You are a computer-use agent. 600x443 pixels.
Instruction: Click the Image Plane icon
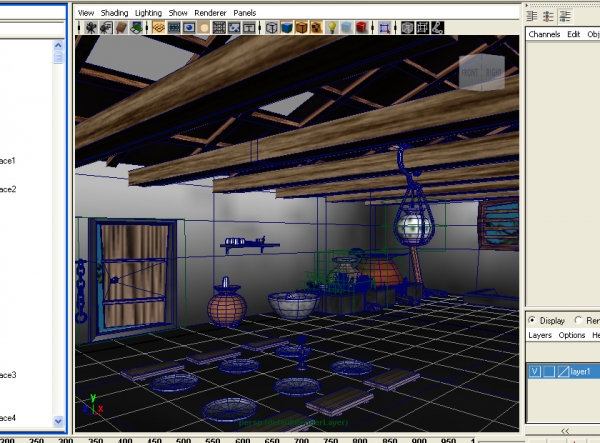(136, 28)
